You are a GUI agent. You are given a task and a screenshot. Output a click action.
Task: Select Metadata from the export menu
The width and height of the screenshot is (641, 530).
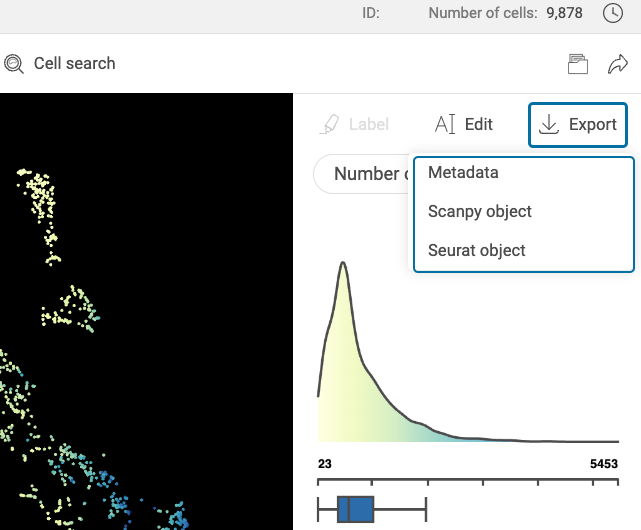[463, 173]
